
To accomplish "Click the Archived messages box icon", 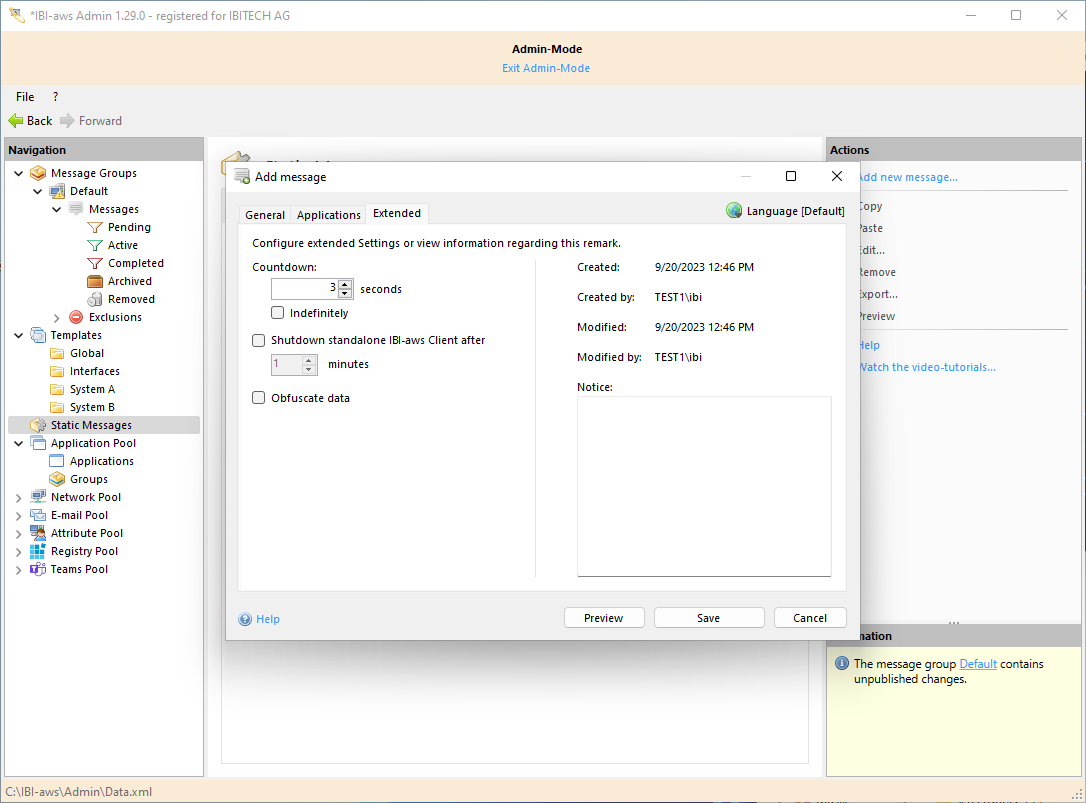I will pos(95,281).
